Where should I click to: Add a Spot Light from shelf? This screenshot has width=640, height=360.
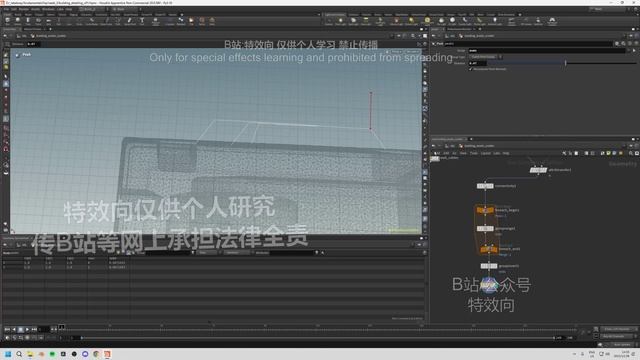click(x=353, y=21)
